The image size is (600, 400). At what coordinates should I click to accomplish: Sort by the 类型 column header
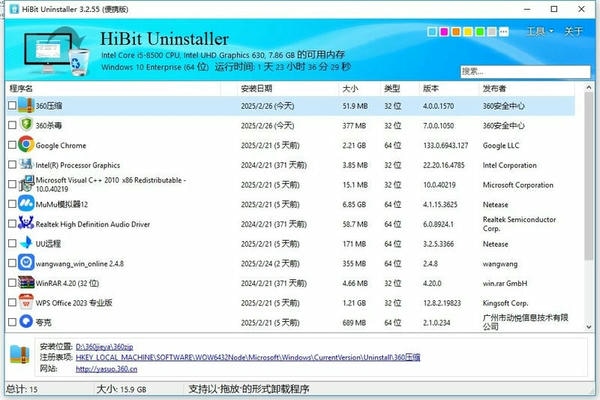[400, 88]
